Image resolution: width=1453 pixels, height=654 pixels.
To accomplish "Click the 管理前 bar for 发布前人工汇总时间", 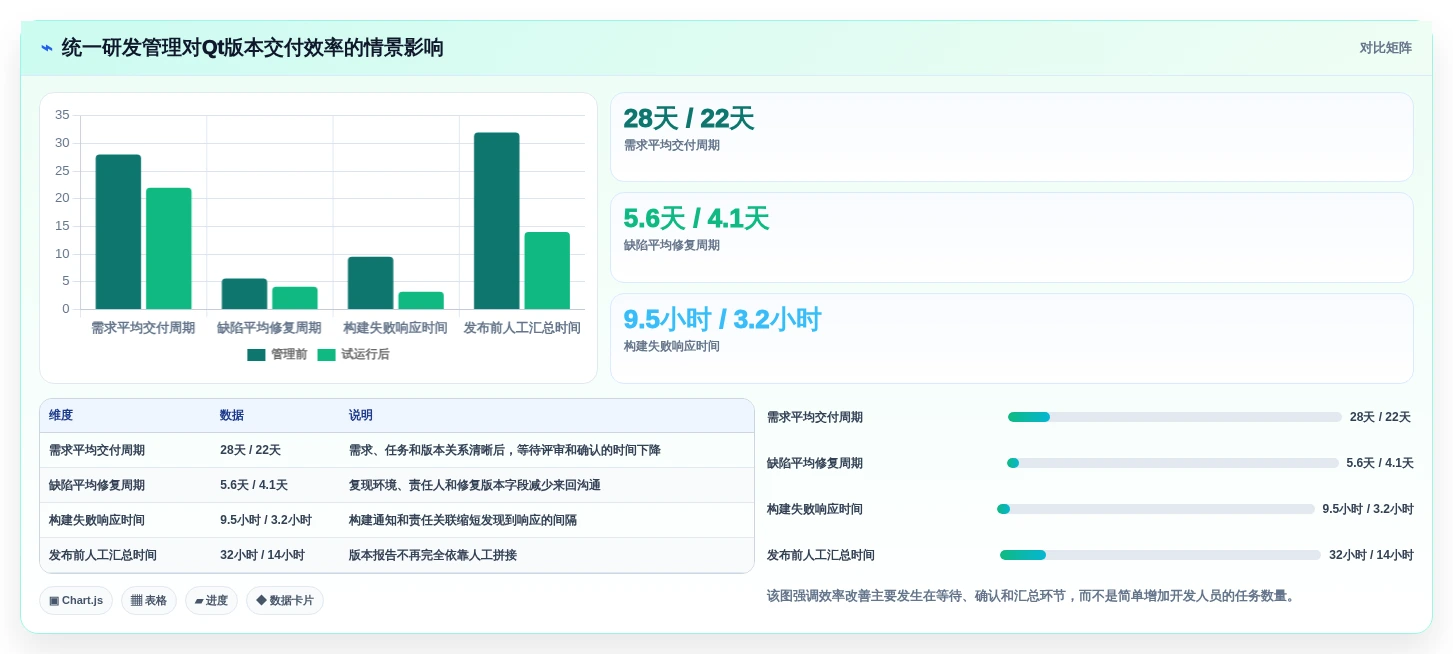I will tap(497, 221).
